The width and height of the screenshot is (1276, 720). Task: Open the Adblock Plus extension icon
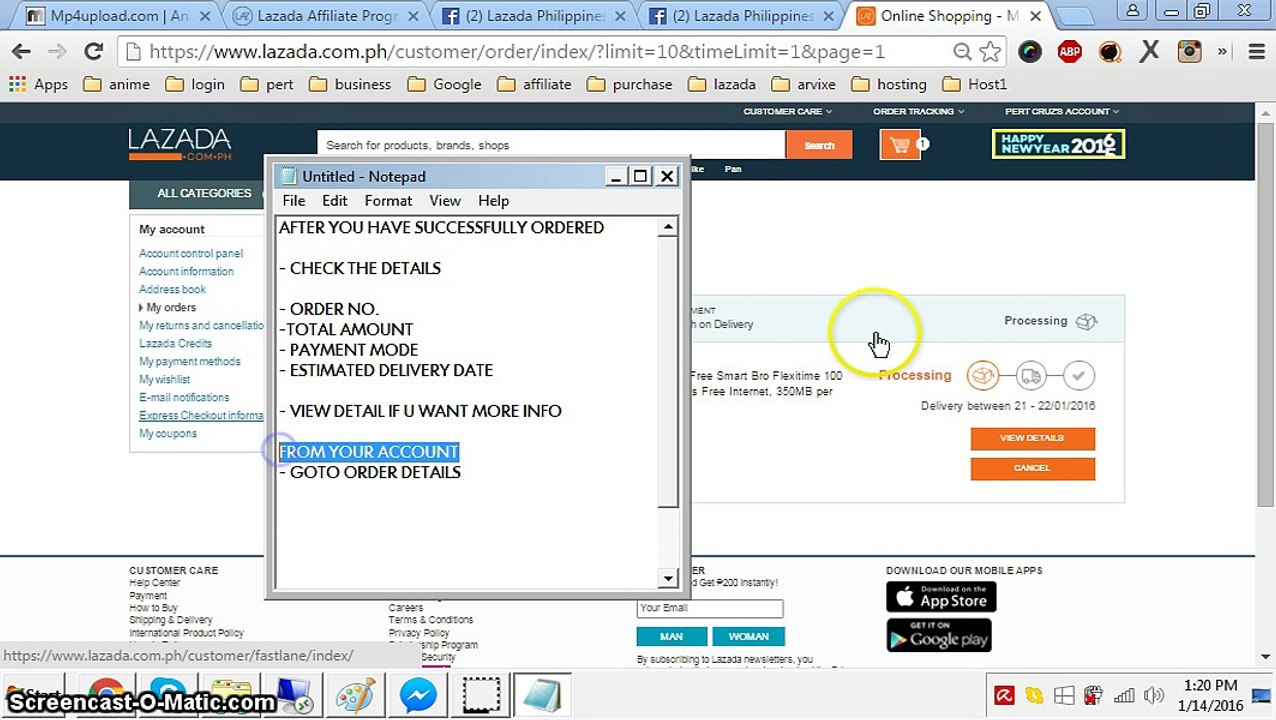click(x=1069, y=52)
